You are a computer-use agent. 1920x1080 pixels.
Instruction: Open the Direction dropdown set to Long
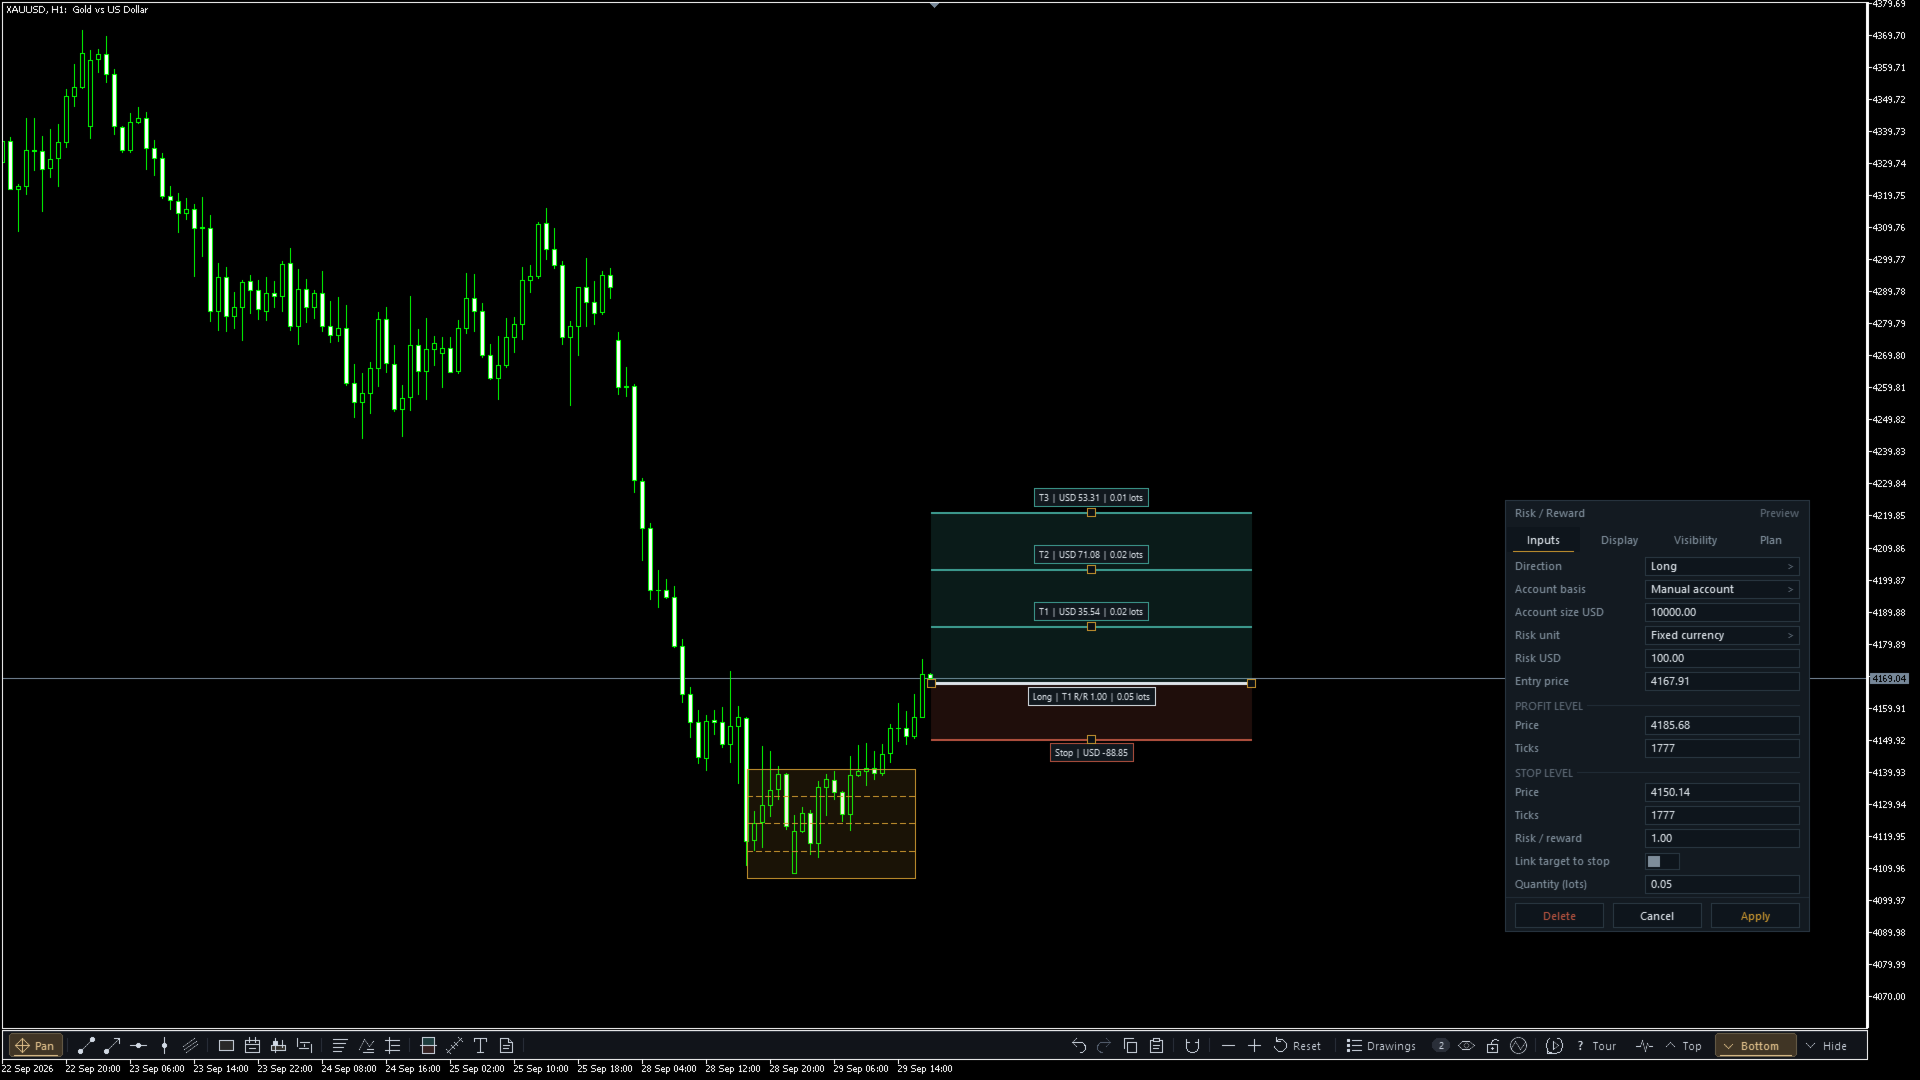coord(1722,566)
